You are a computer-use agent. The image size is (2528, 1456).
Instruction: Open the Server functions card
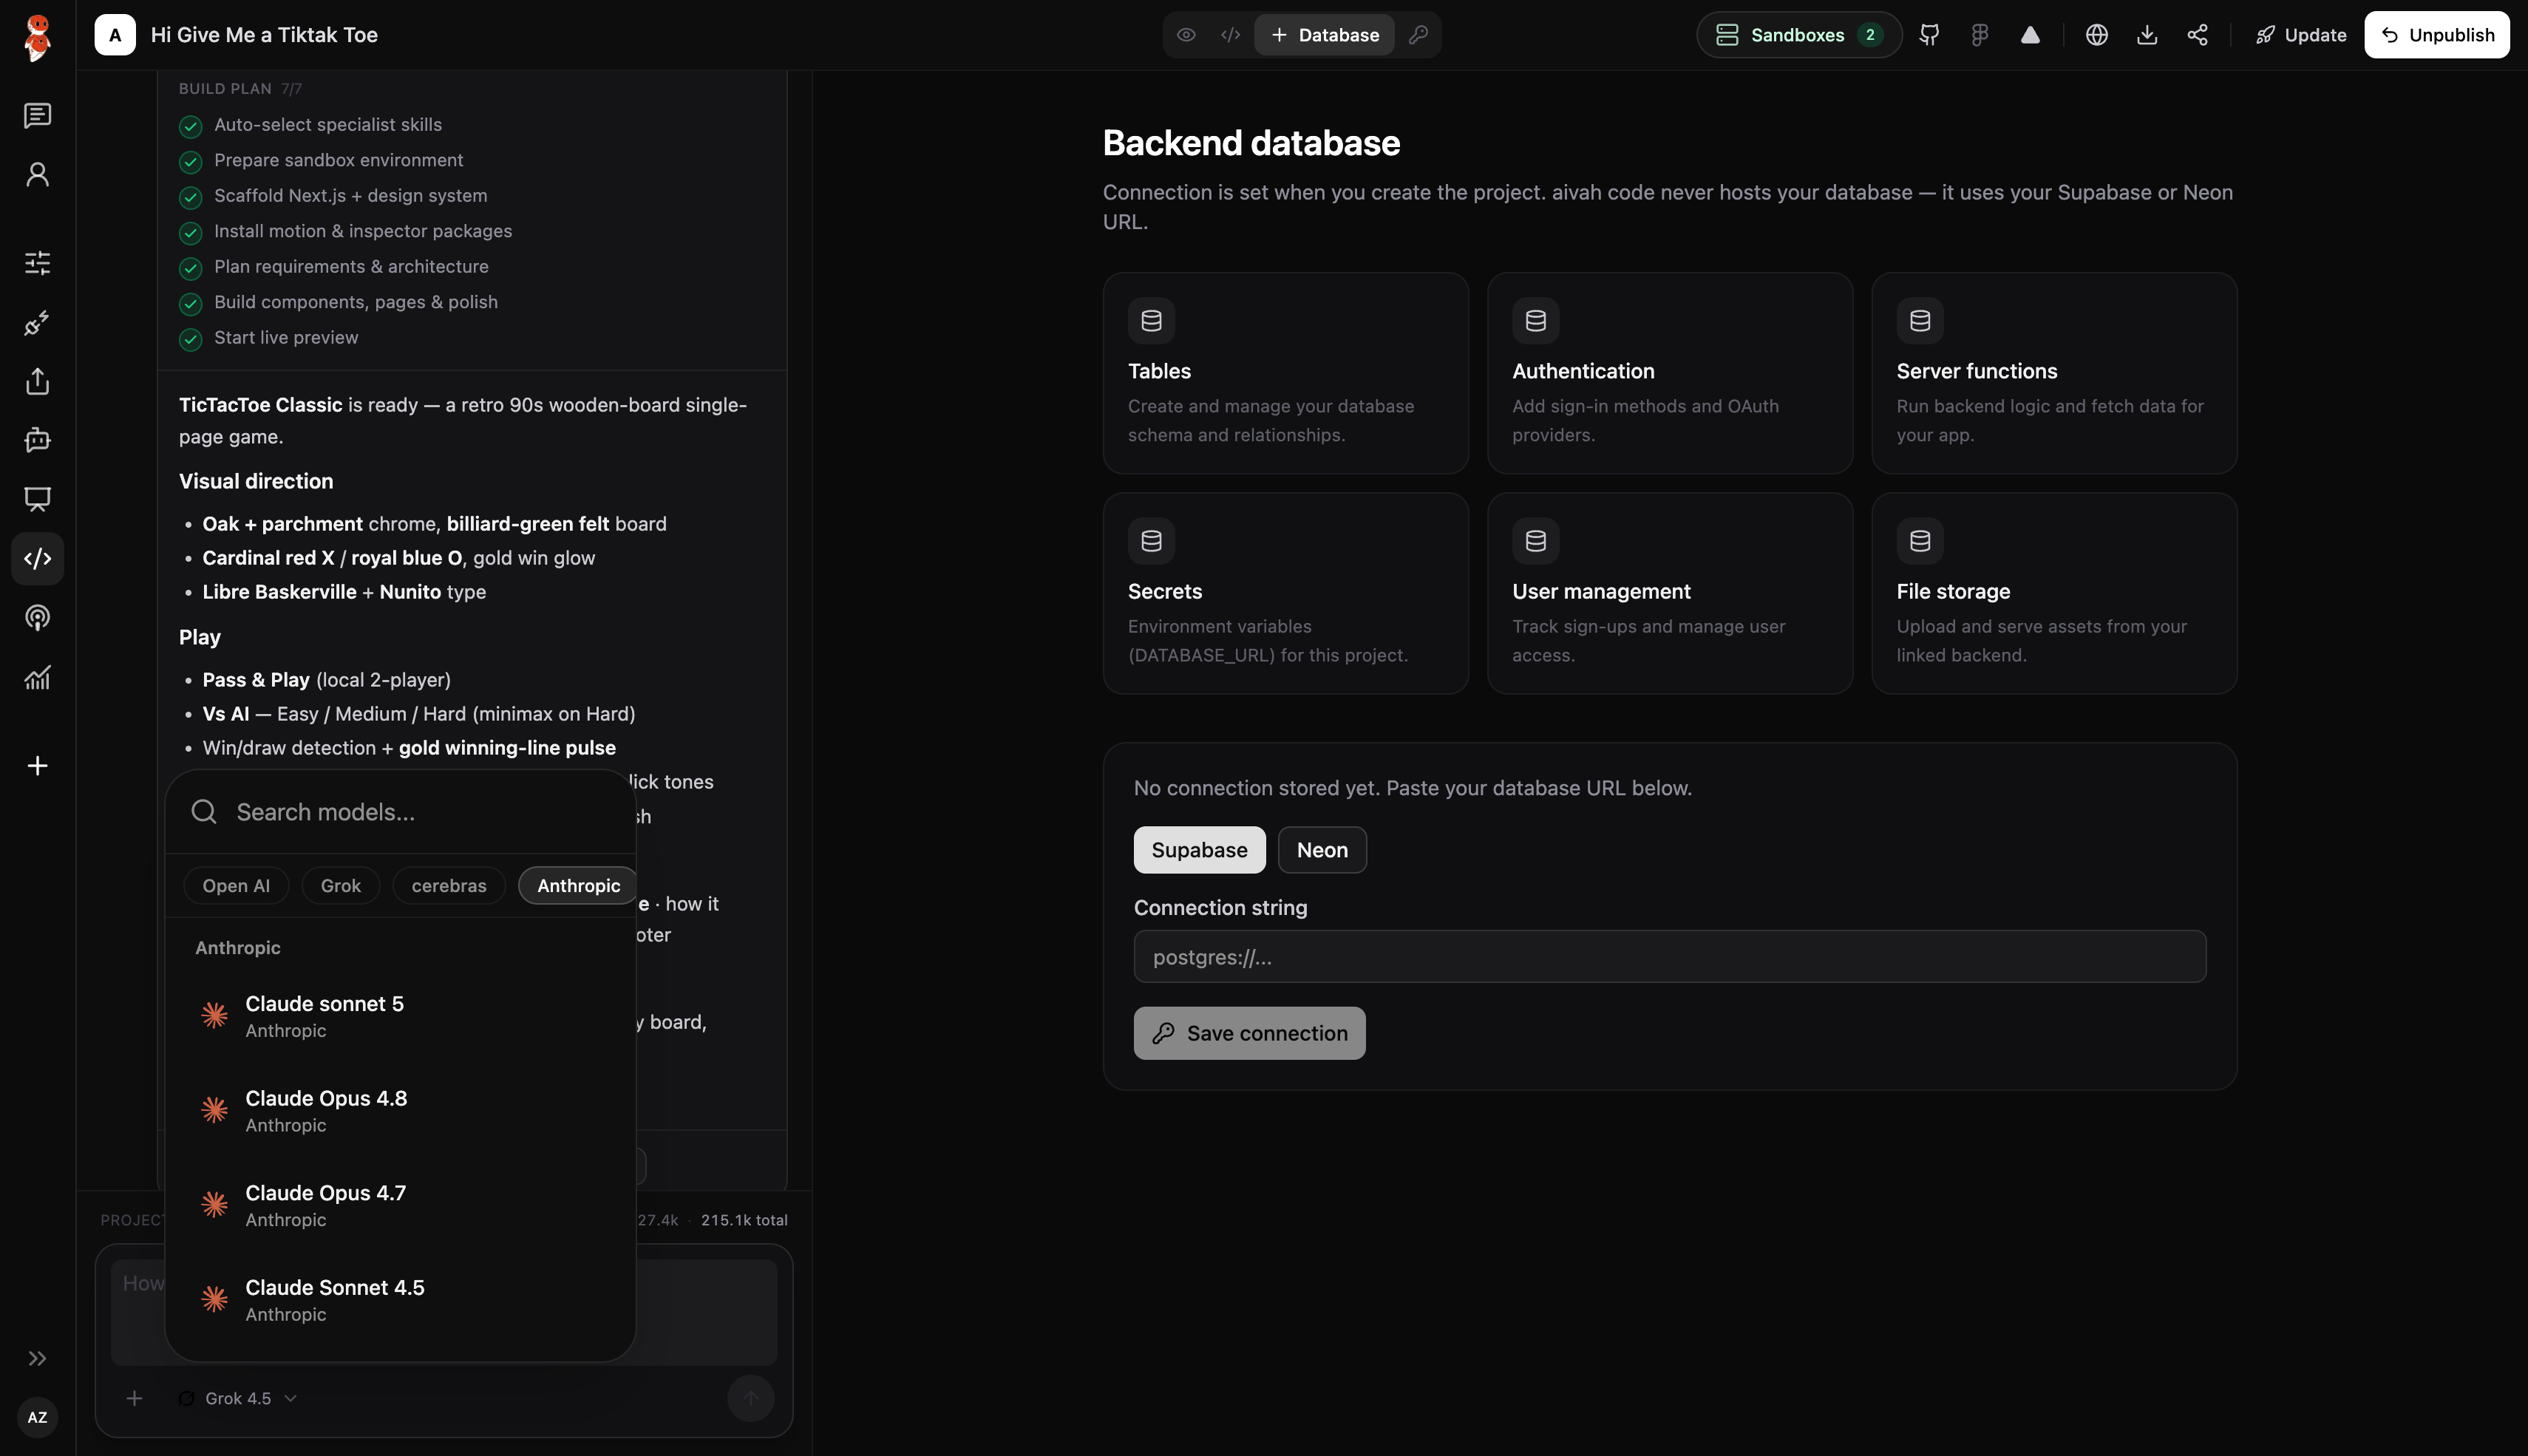click(2054, 373)
